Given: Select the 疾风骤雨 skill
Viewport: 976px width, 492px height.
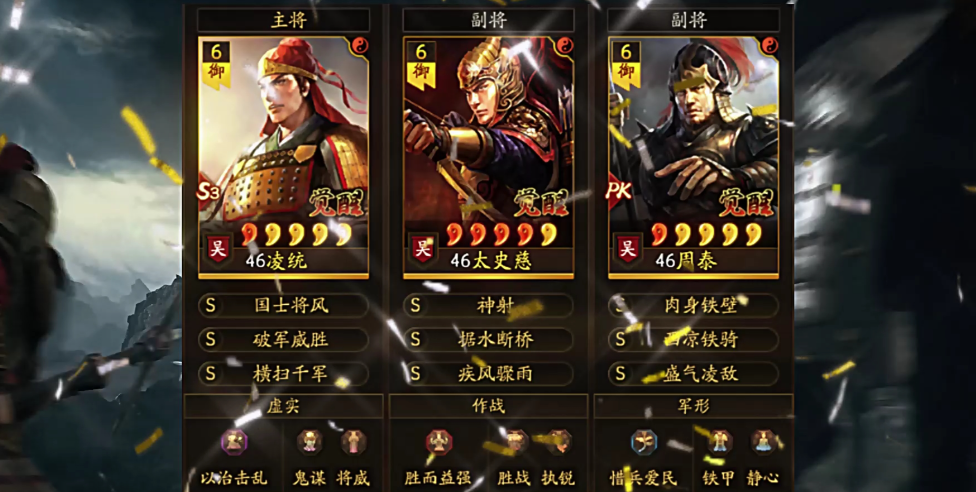Looking at the screenshot, I should pyautogui.click(x=489, y=373).
